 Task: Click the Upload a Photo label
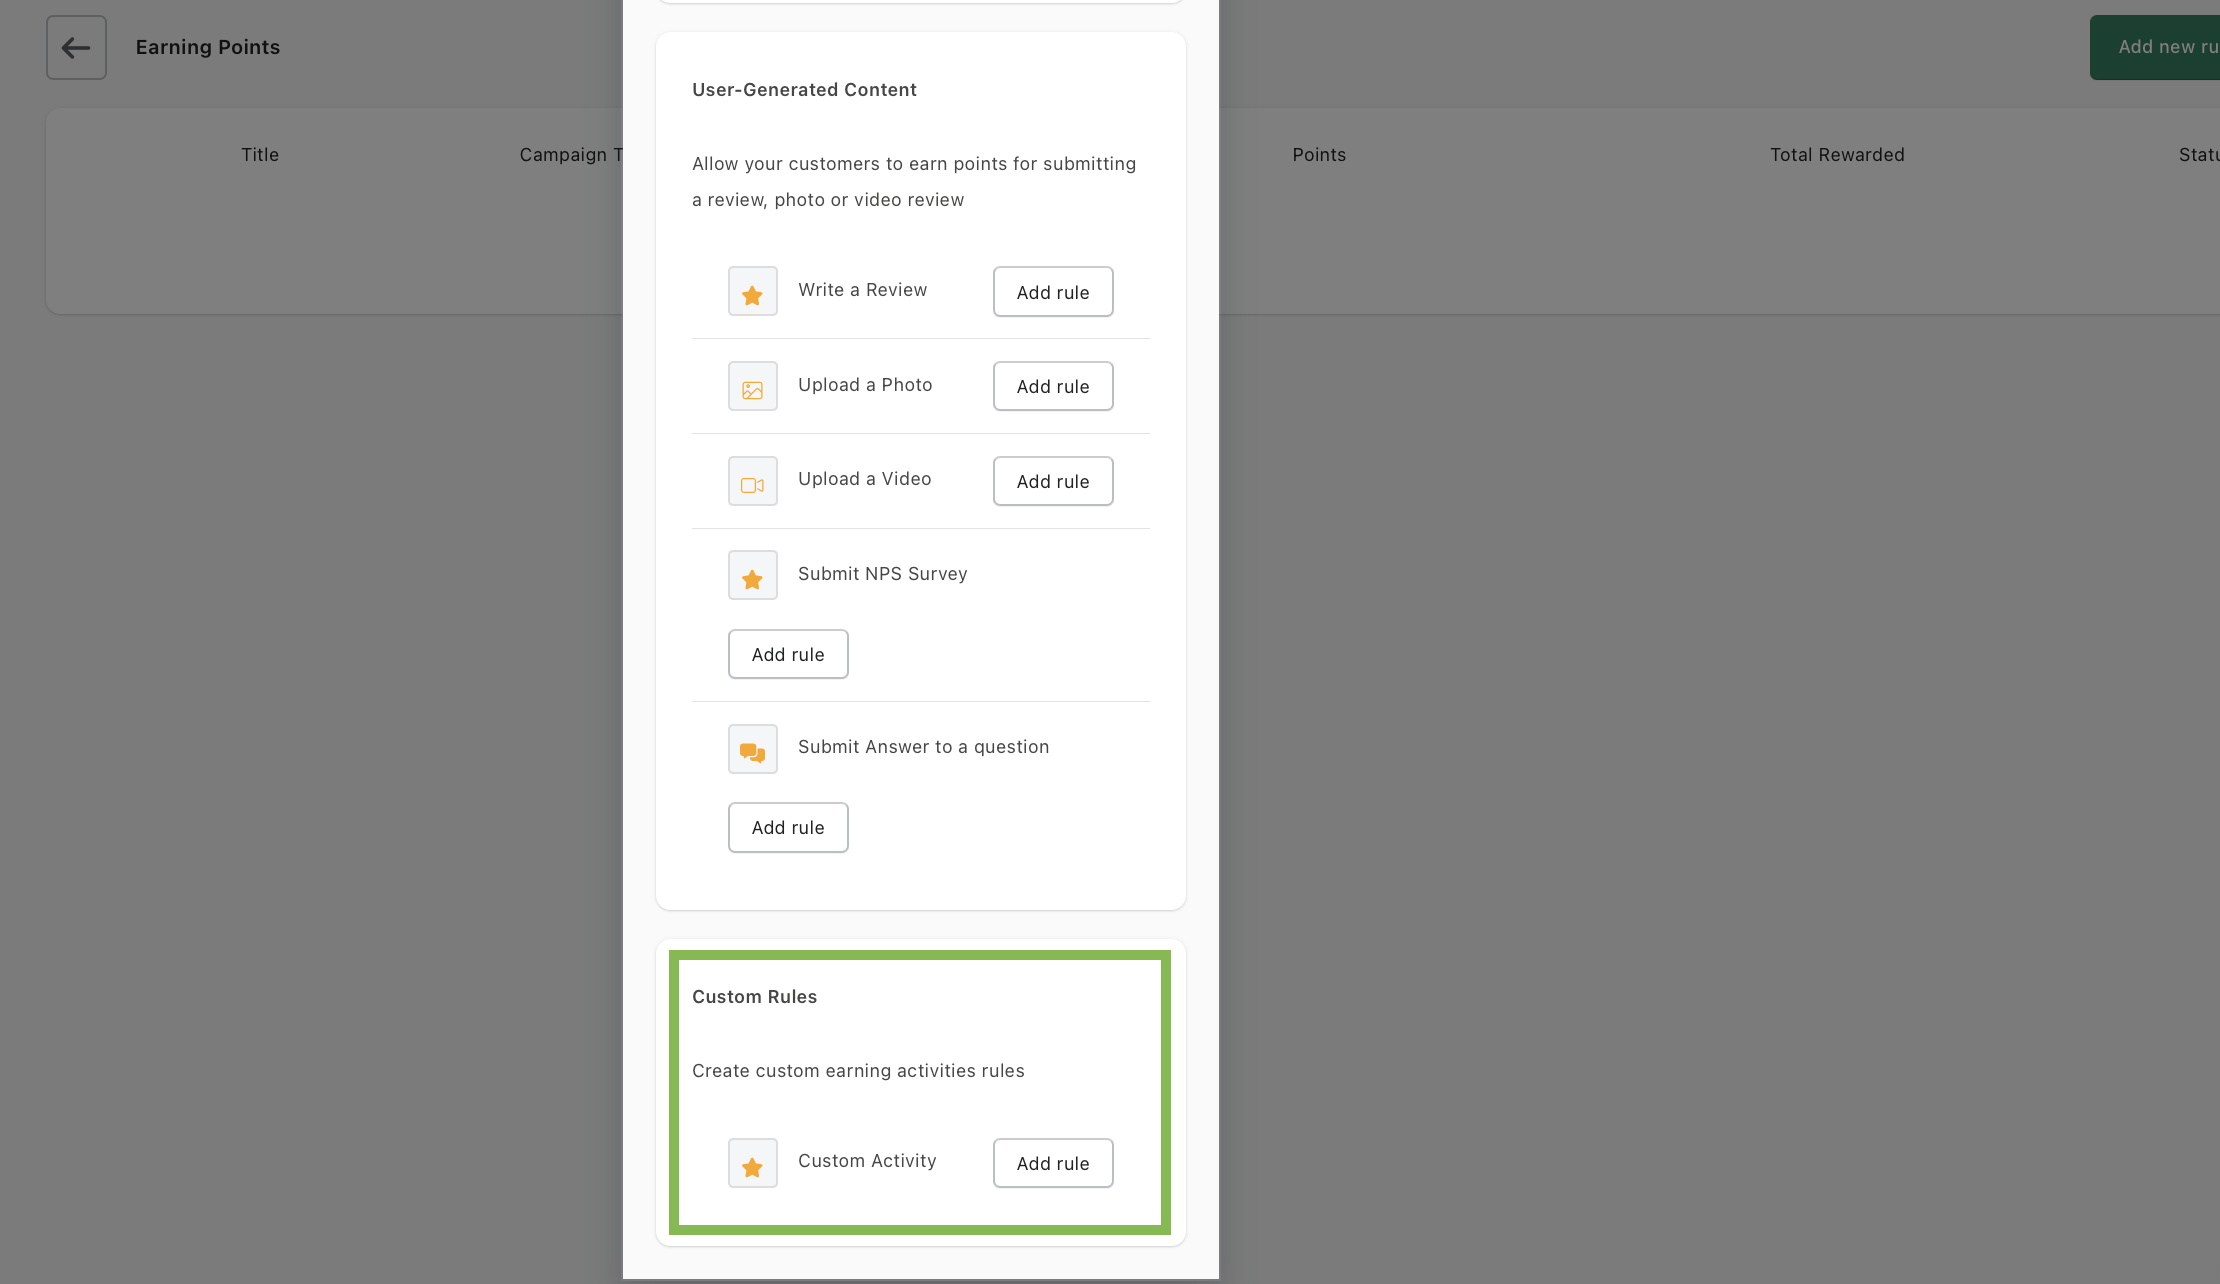coord(865,385)
